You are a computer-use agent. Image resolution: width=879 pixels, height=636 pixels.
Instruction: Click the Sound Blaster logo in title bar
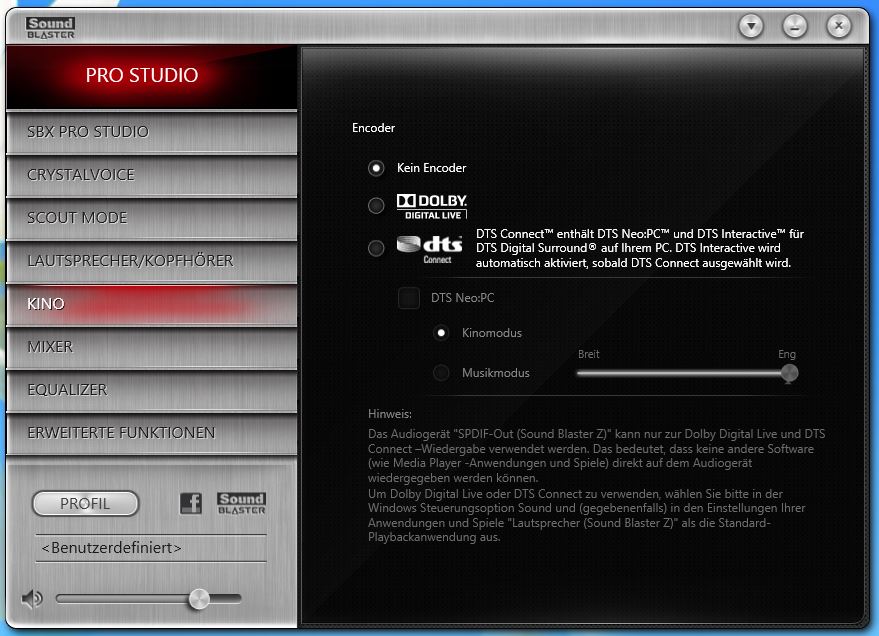(x=50, y=28)
